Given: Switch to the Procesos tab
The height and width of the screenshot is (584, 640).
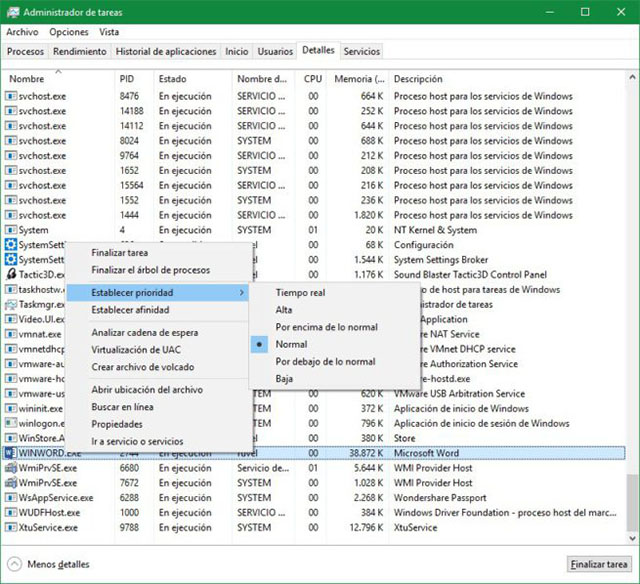Looking at the screenshot, I should [25, 51].
